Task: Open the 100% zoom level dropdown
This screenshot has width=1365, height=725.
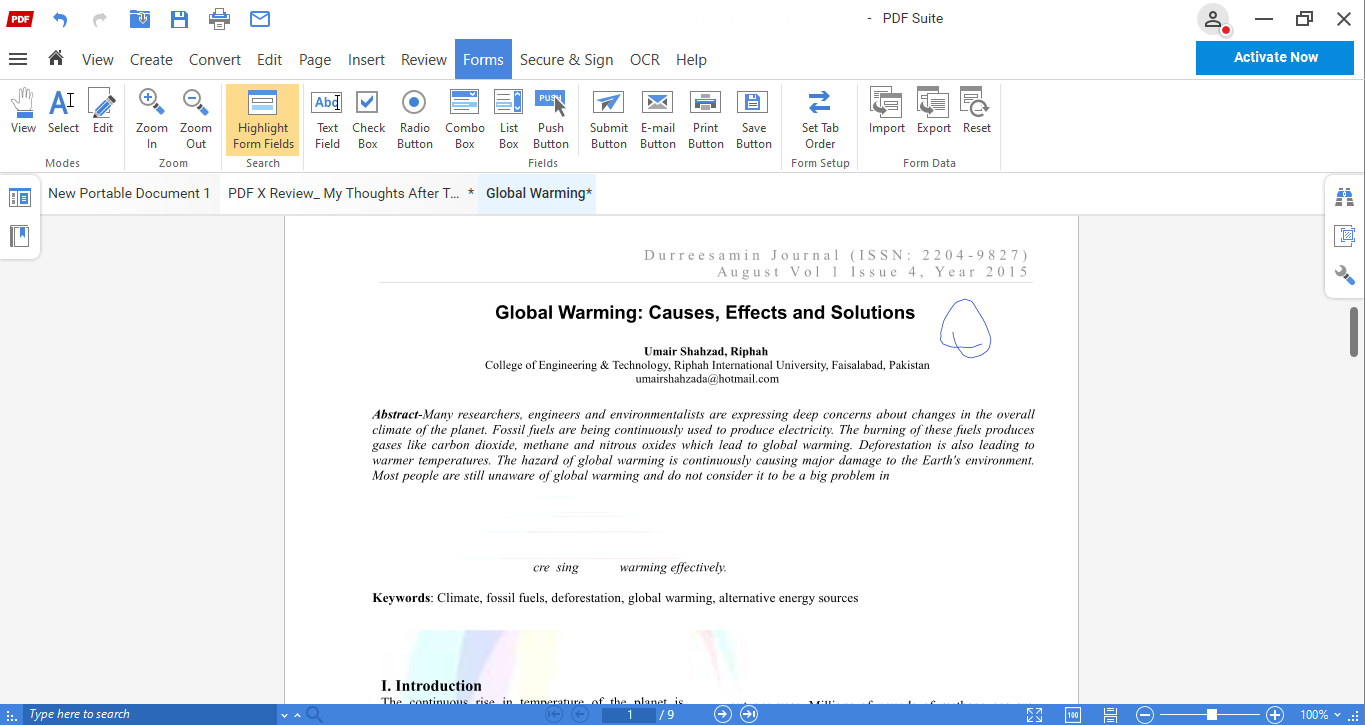Action: click(x=1318, y=714)
